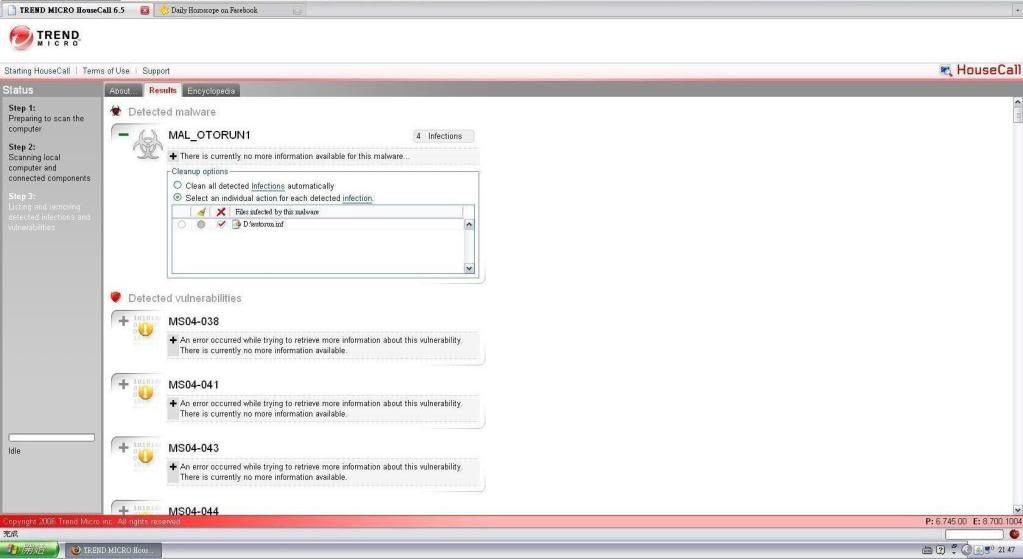Expand the MS04-043 error details plus sign
1023x559 pixels.
point(173,466)
